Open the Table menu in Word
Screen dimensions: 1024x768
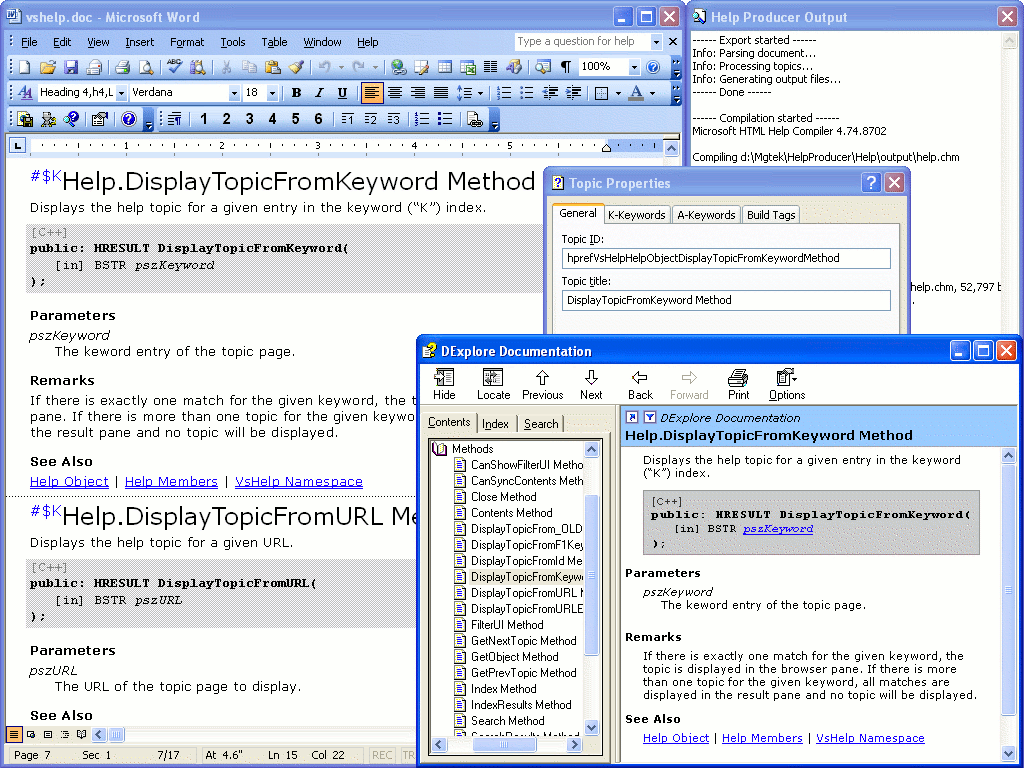click(274, 42)
